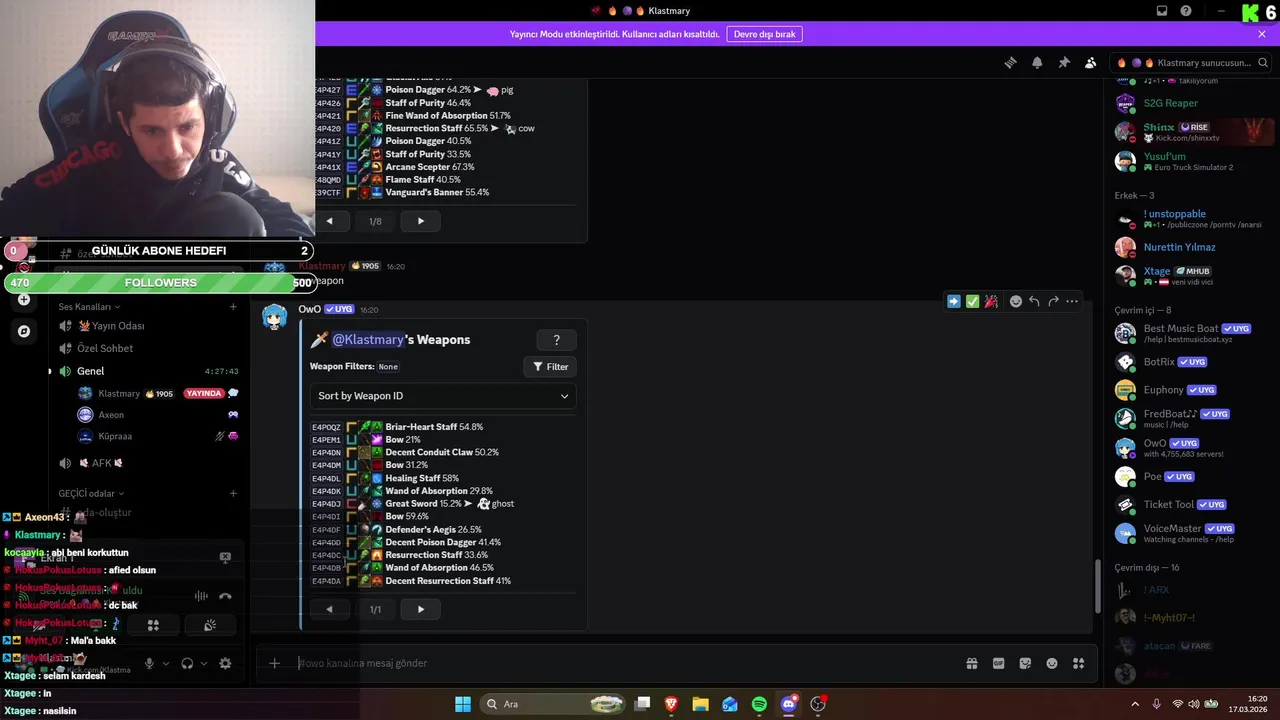Viewport: 1280px width, 720px height.
Task: Add a server plus icon
Action: point(24,299)
